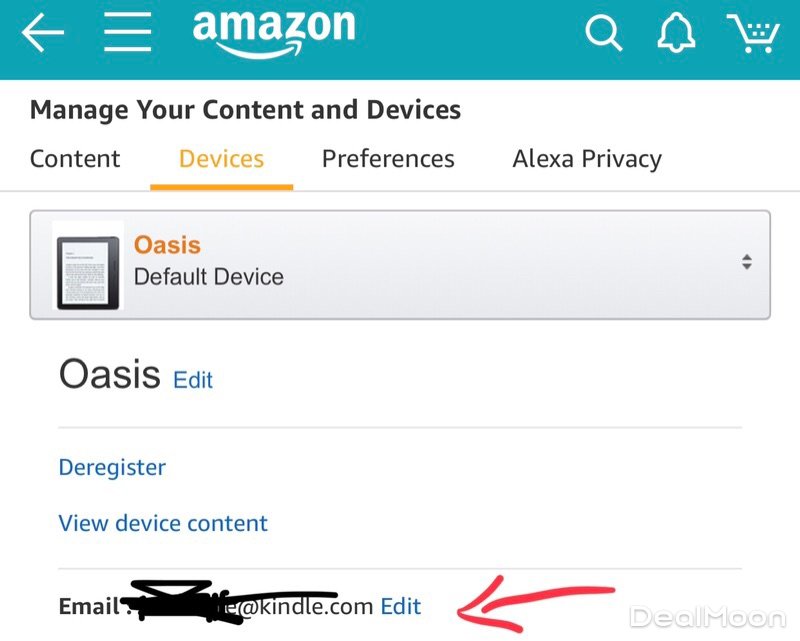This screenshot has width=800, height=641.
Task: Click the Amazon logo
Action: pyautogui.click(x=273, y=33)
